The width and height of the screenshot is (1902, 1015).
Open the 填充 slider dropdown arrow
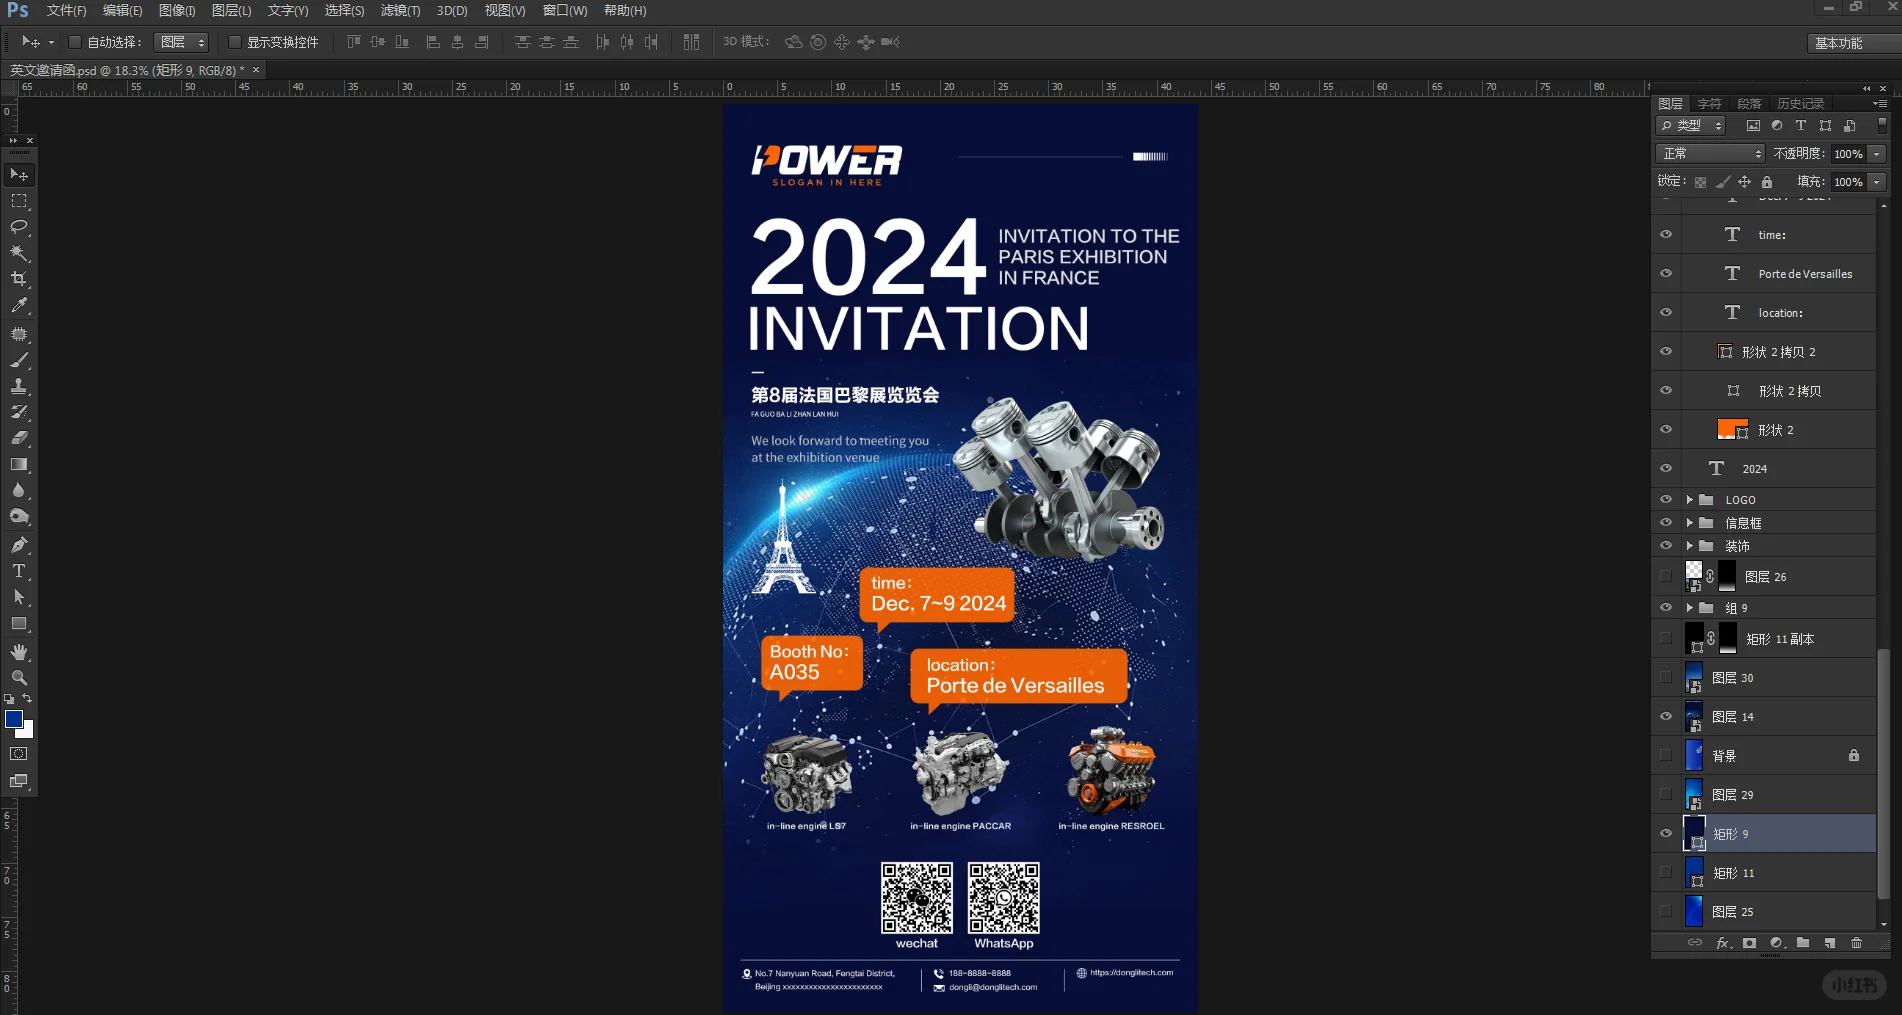point(1877,182)
